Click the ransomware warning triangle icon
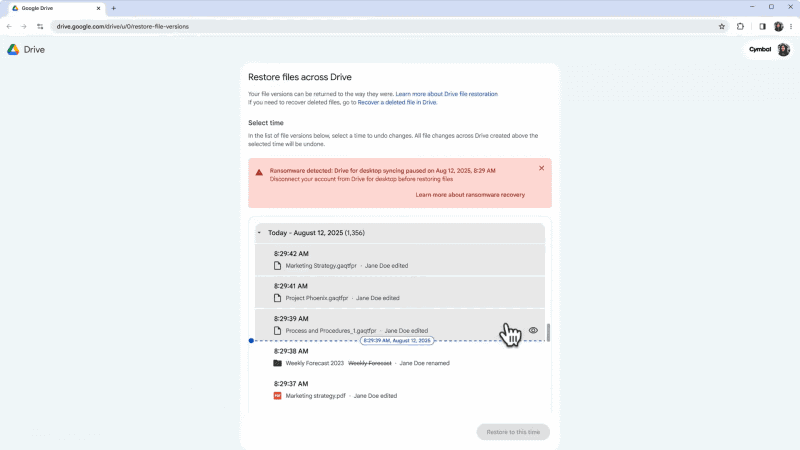Viewport: 800px width, 450px height. pos(259,172)
